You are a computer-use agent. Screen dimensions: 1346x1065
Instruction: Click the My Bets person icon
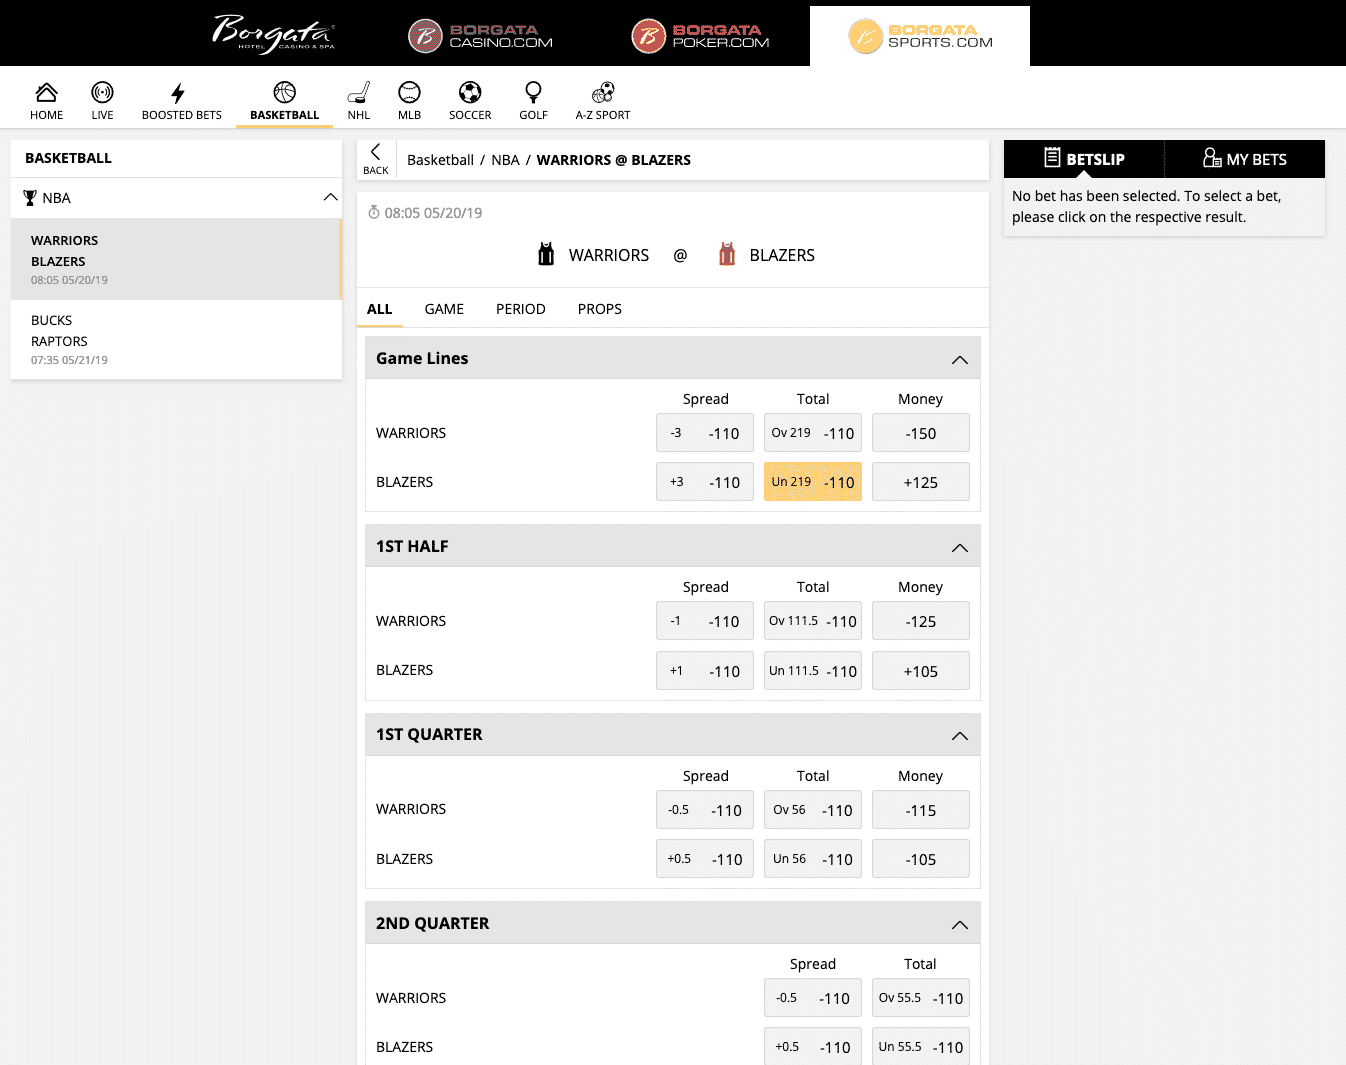1212,158
